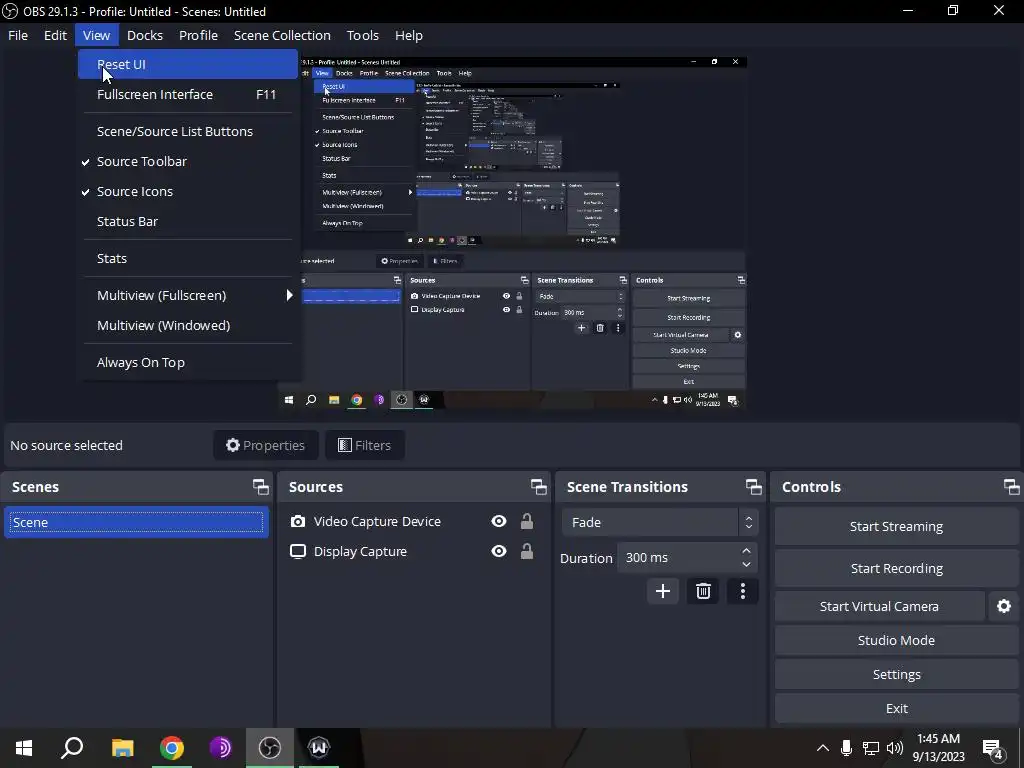Click Start Streaming button

(896, 526)
